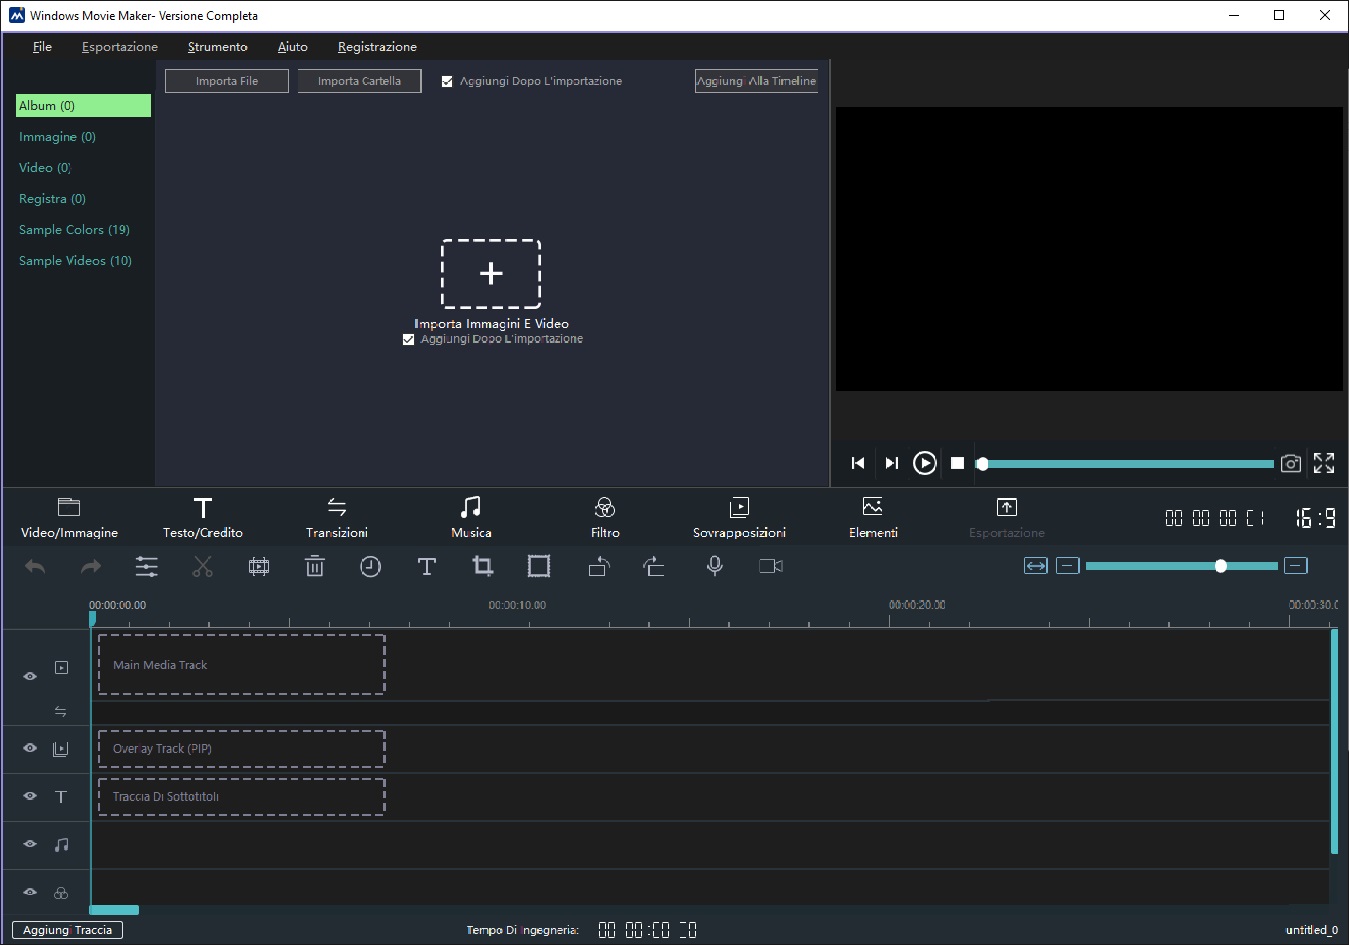Toggle Aggiungi Dopo L'importazione checkbox under import box
1349x945 pixels.
408,340
